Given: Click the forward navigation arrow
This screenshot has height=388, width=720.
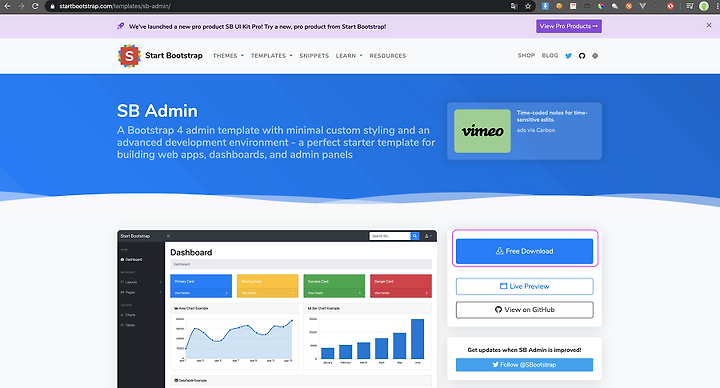Looking at the screenshot, I should [21, 6].
